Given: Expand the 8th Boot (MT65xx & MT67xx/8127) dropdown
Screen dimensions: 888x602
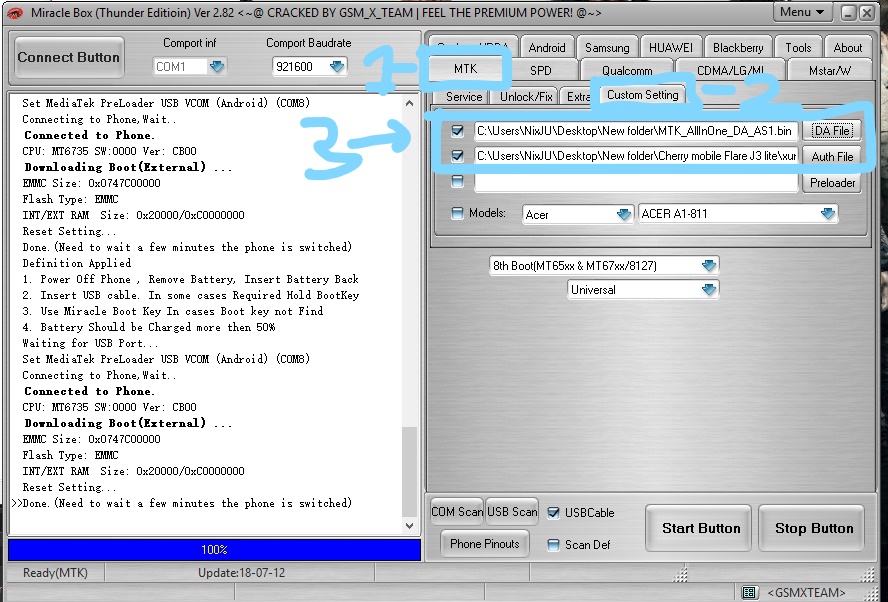Looking at the screenshot, I should (708, 265).
